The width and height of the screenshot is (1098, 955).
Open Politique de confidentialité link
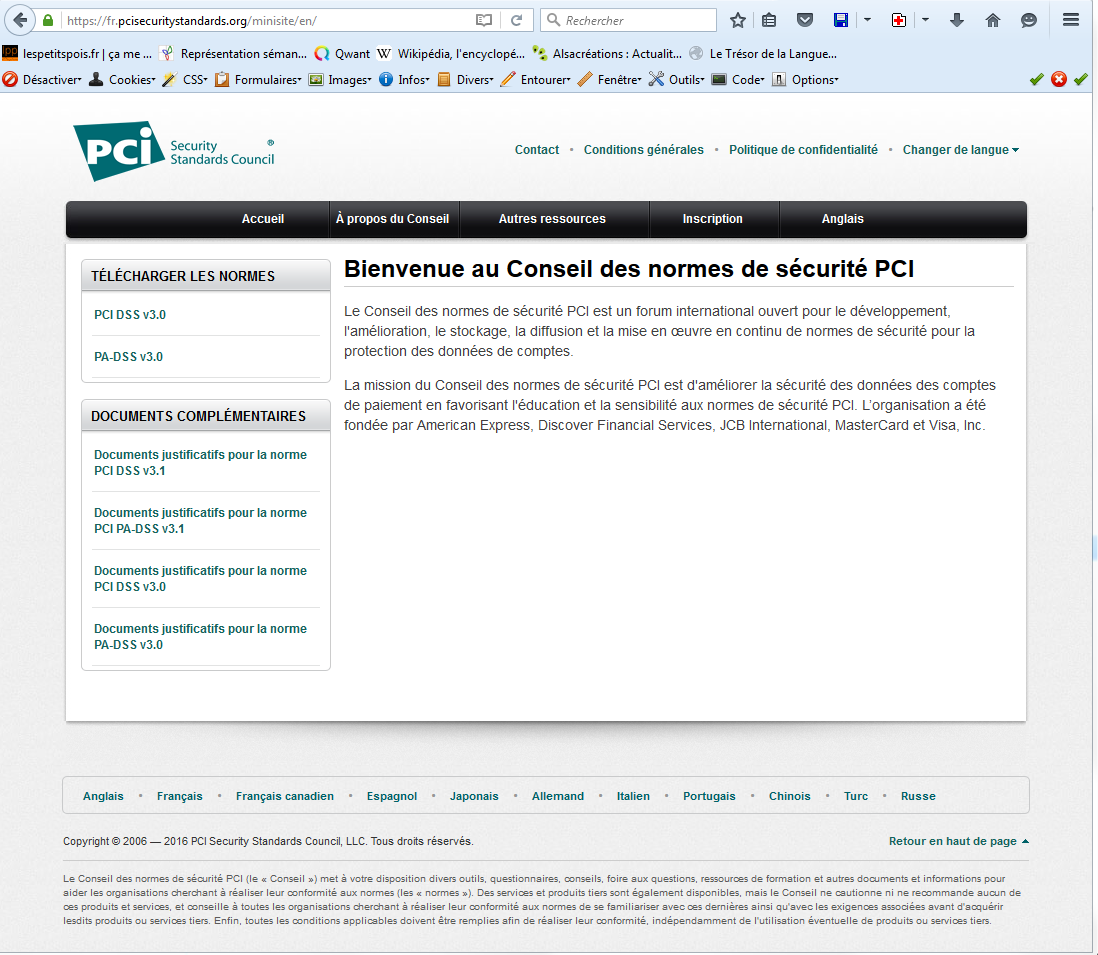click(803, 150)
